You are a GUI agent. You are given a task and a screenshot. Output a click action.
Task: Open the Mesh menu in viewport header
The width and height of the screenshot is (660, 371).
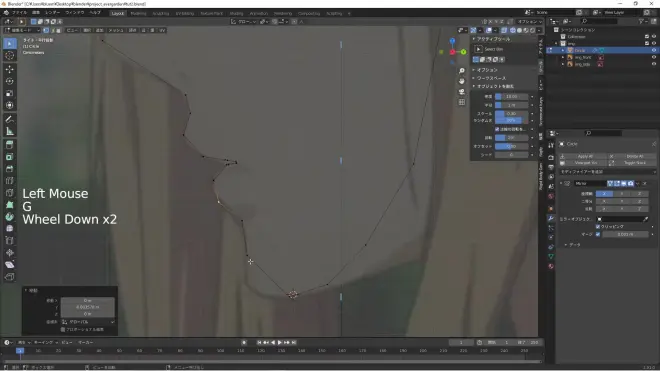[x=116, y=30]
